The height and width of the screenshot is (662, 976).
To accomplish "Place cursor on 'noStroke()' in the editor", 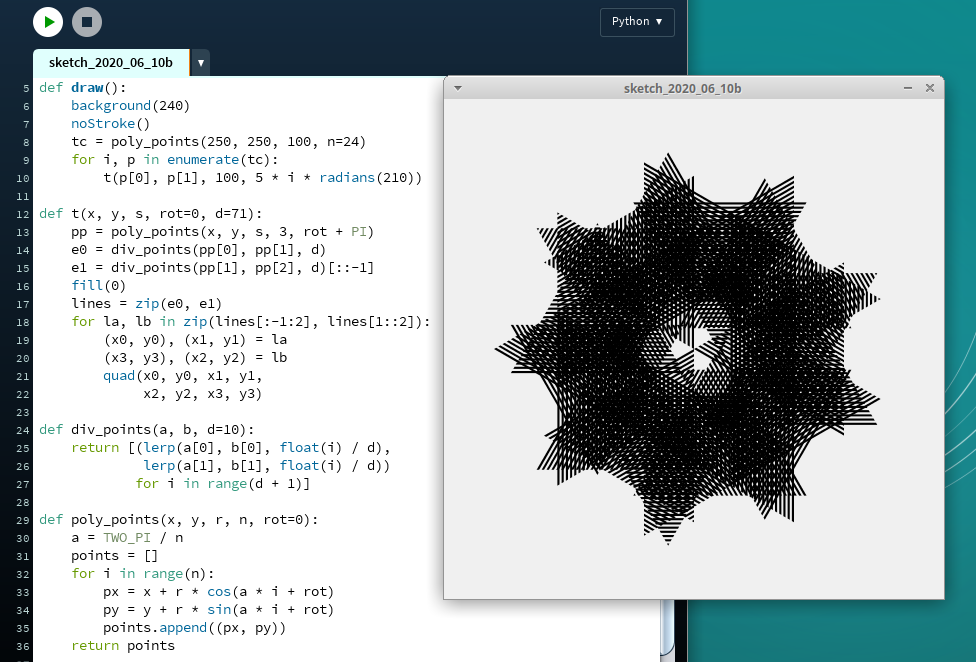I will (110, 124).
